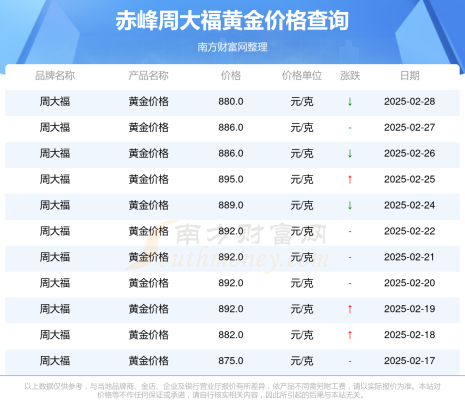Click the red up arrow for 2025-02-19
This screenshot has height=400, width=465.
tap(350, 309)
